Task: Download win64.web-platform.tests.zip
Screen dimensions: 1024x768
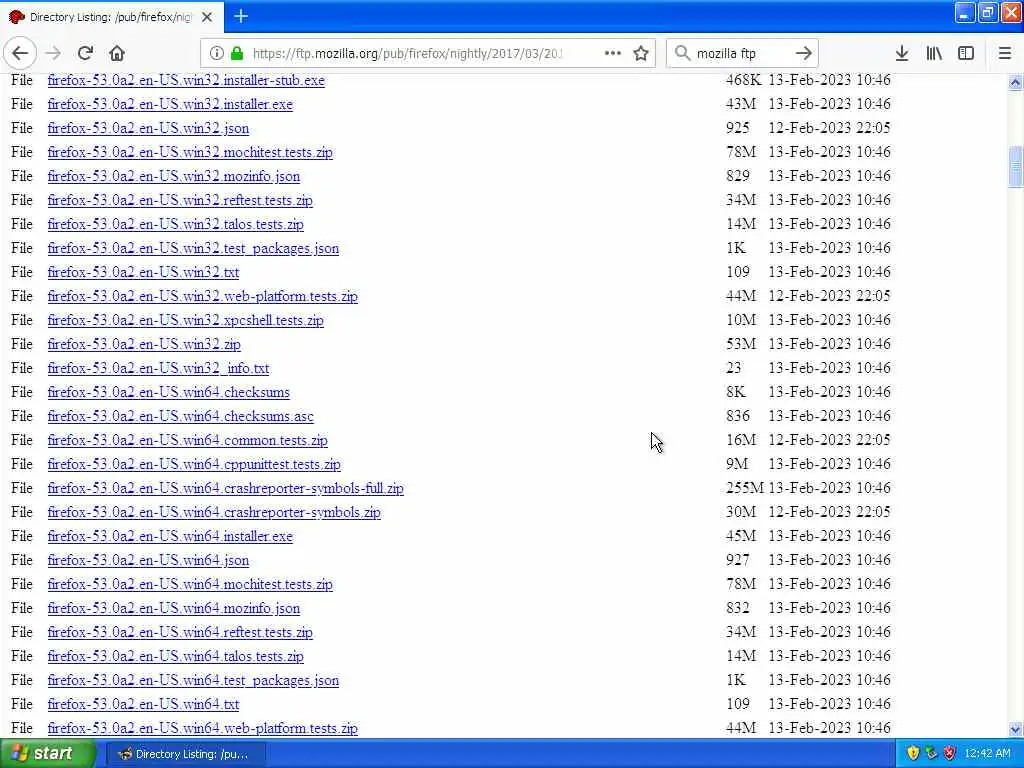Action: click(202, 728)
